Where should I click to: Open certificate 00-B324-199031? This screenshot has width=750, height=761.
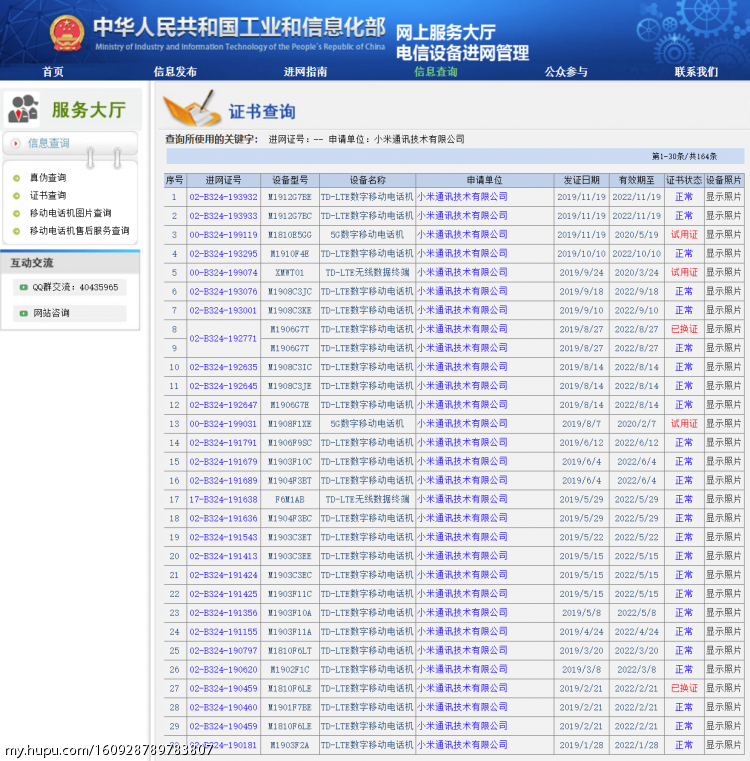point(223,424)
